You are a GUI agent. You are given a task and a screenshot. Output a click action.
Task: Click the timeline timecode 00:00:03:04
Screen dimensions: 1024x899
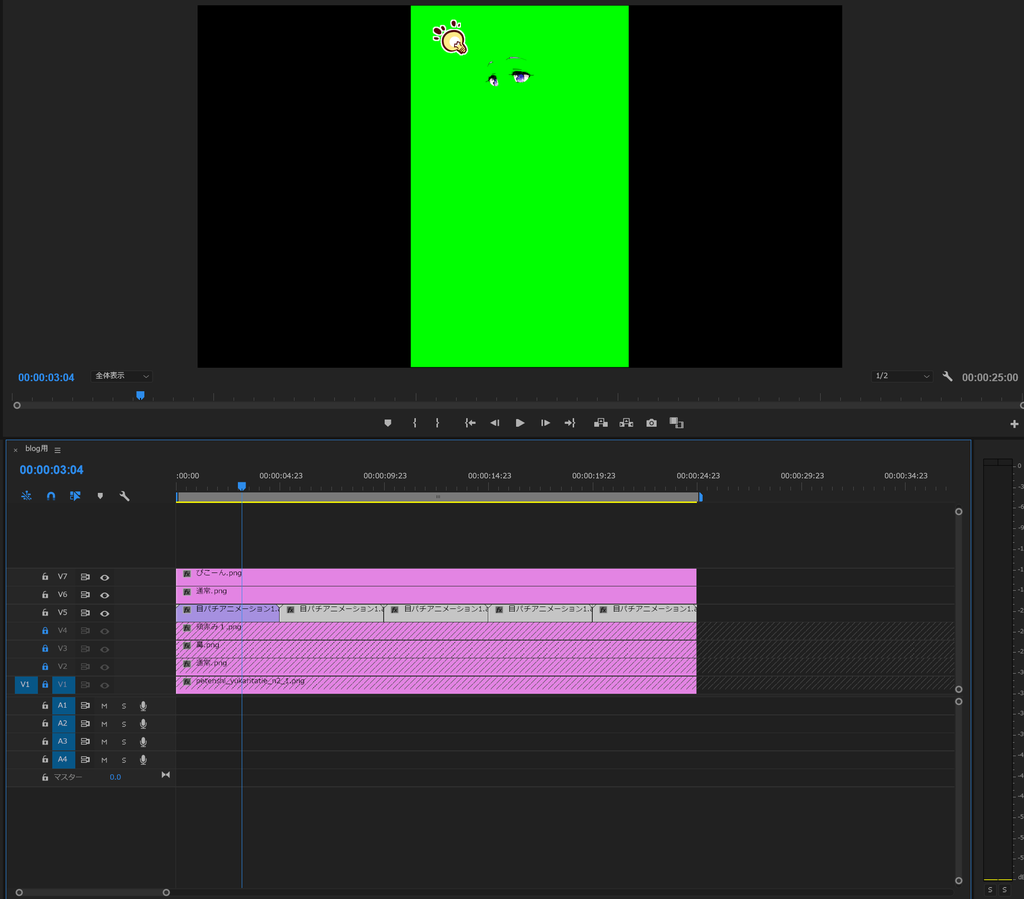(52, 470)
